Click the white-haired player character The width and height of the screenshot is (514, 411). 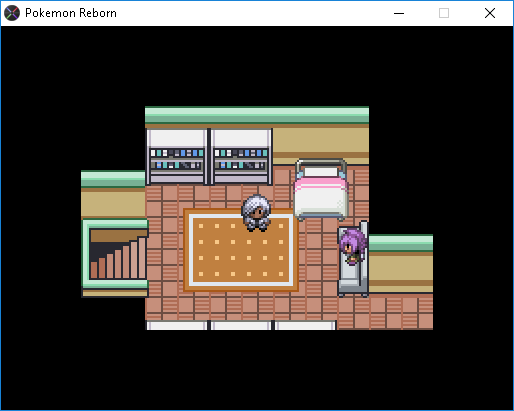(256, 213)
